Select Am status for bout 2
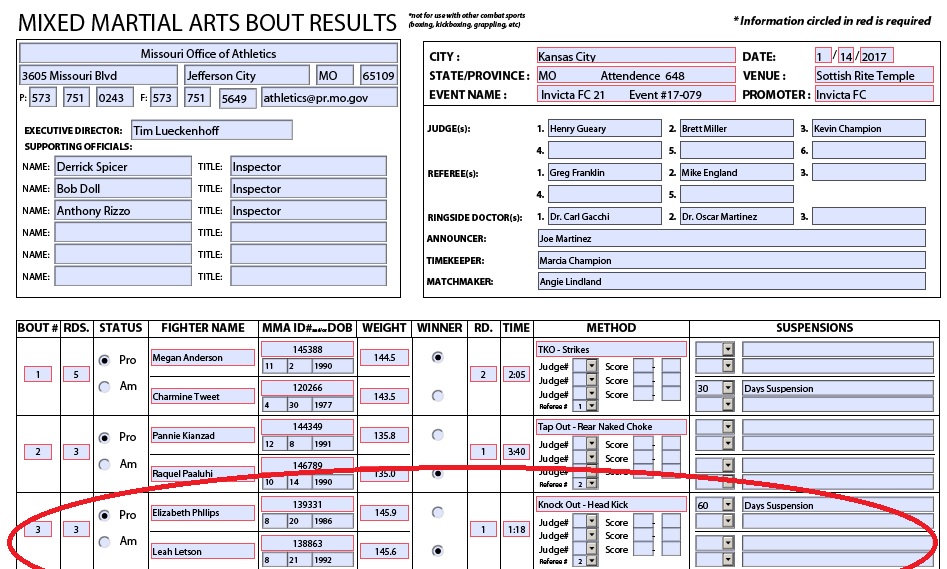 (x=104, y=464)
